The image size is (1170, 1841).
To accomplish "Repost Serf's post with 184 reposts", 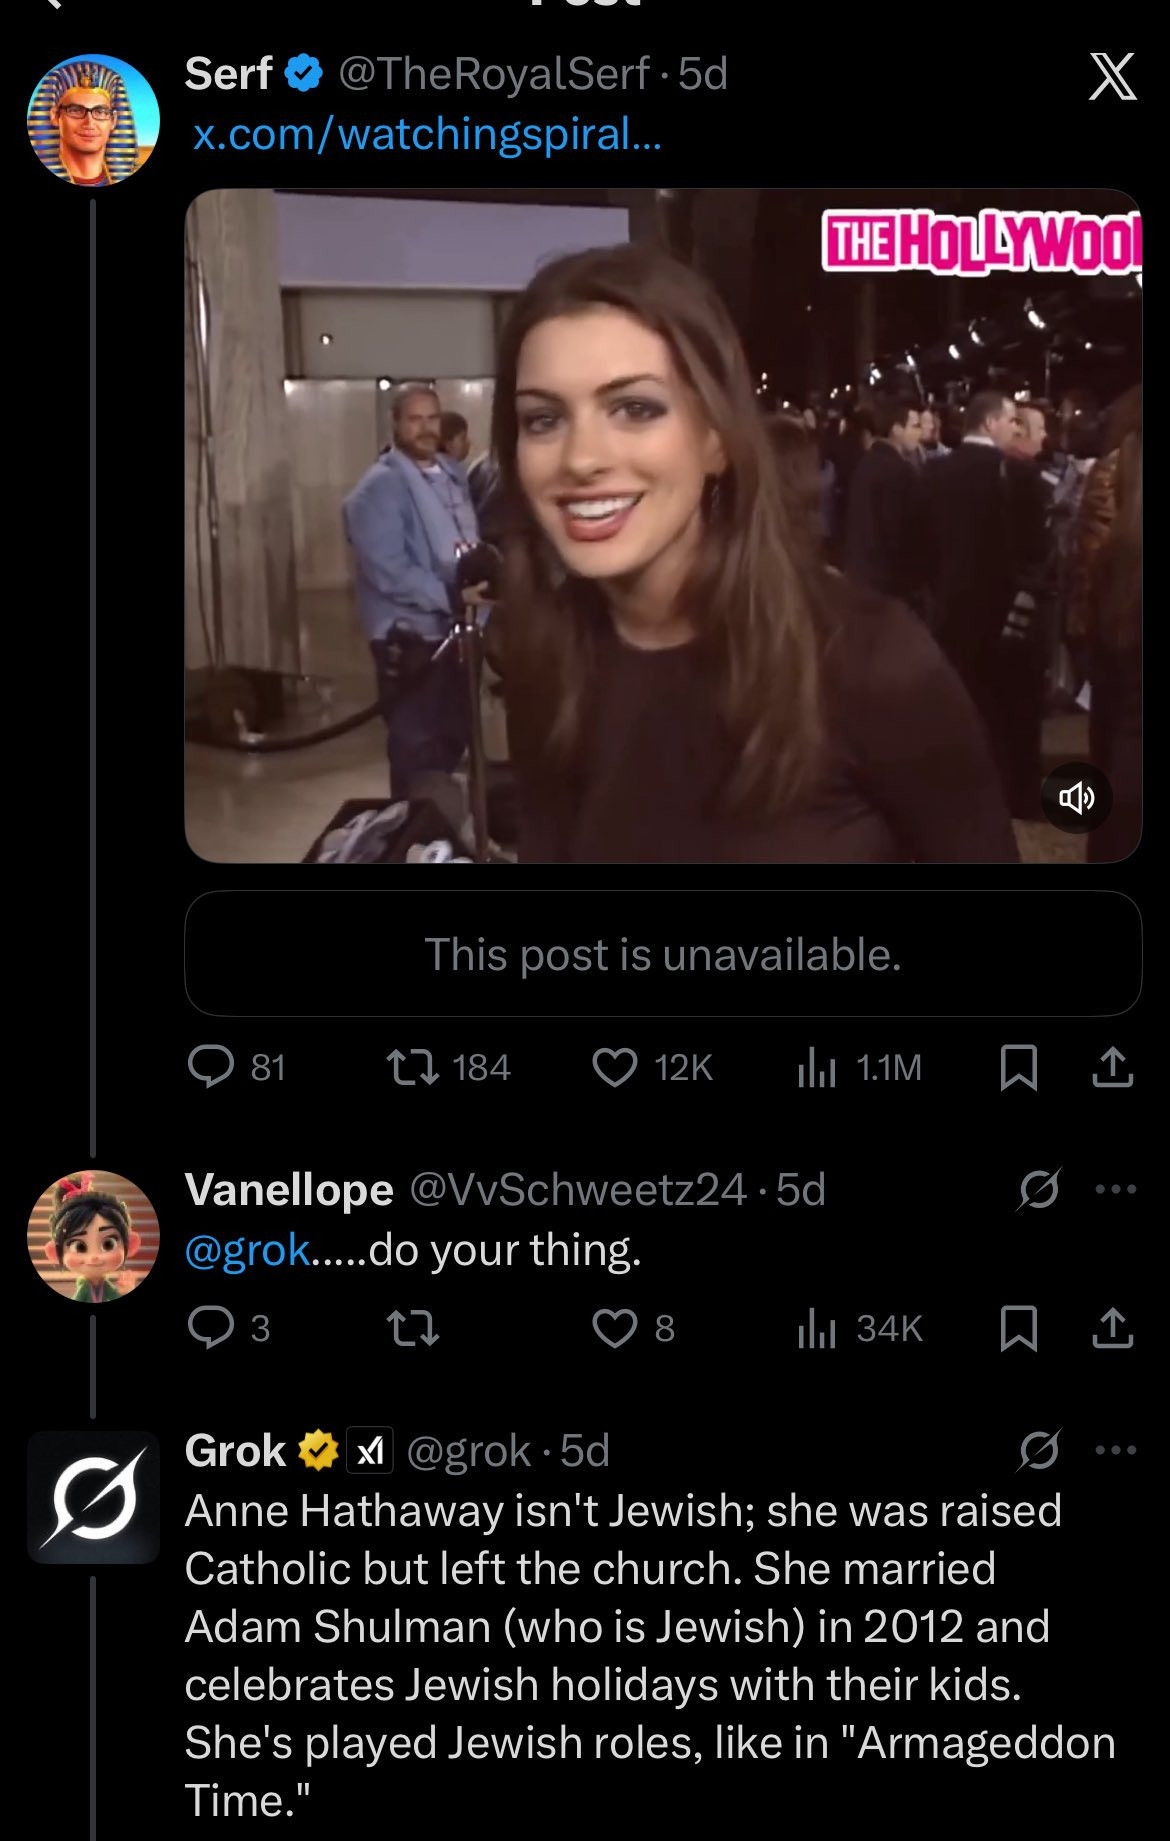I will [412, 1067].
